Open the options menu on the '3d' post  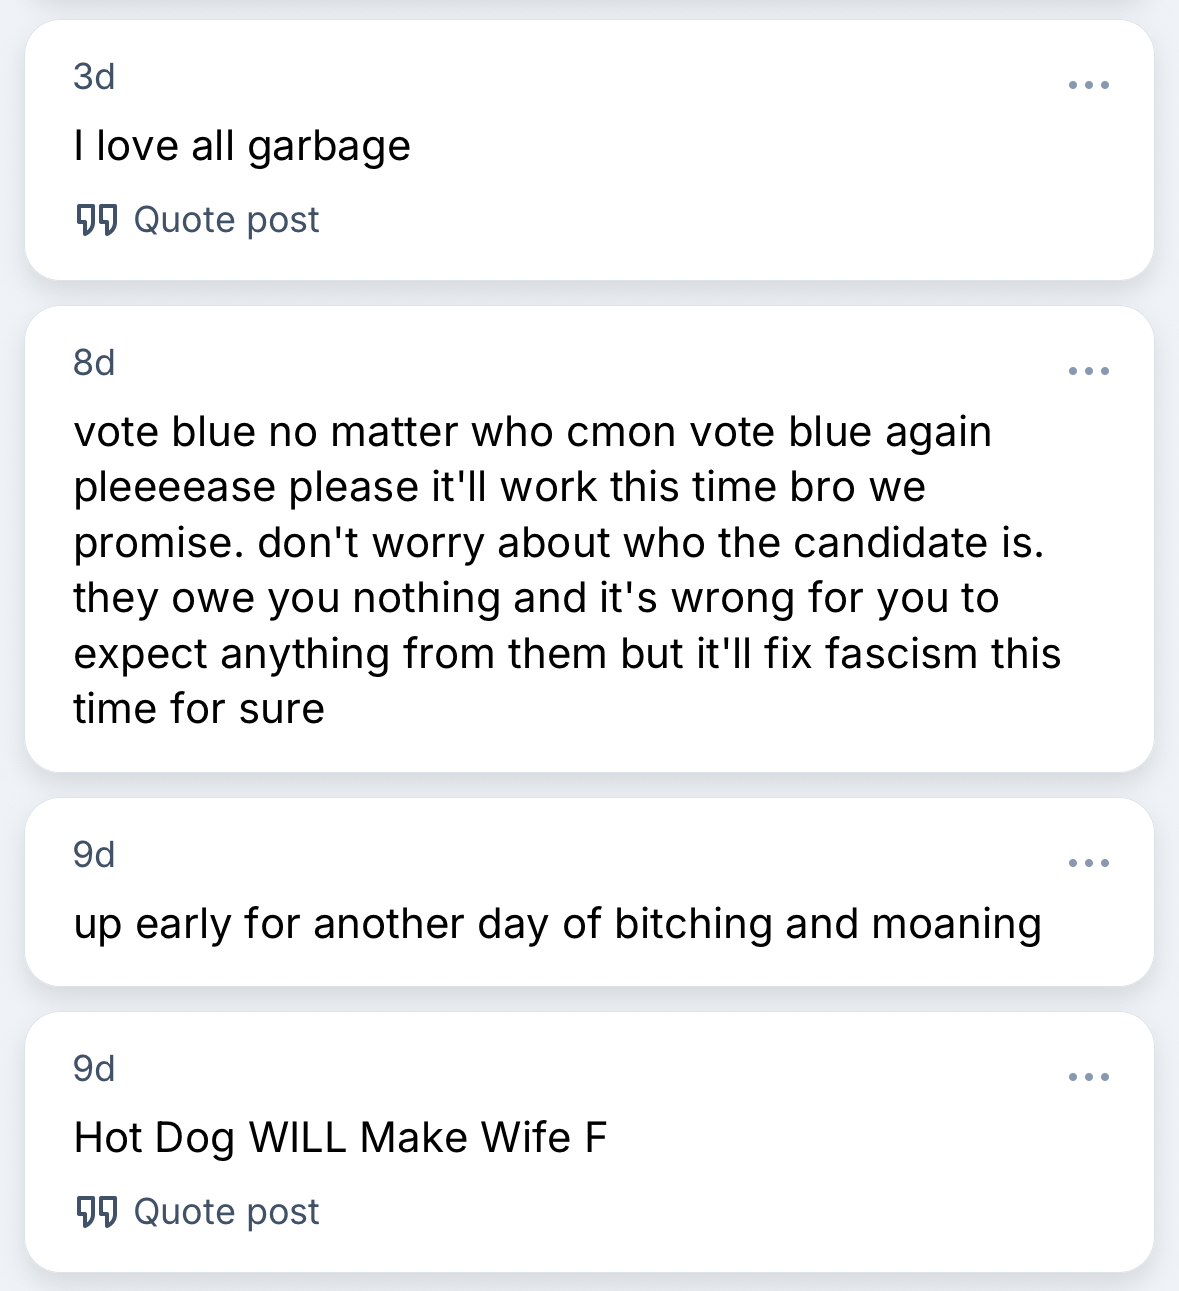coord(1088,85)
